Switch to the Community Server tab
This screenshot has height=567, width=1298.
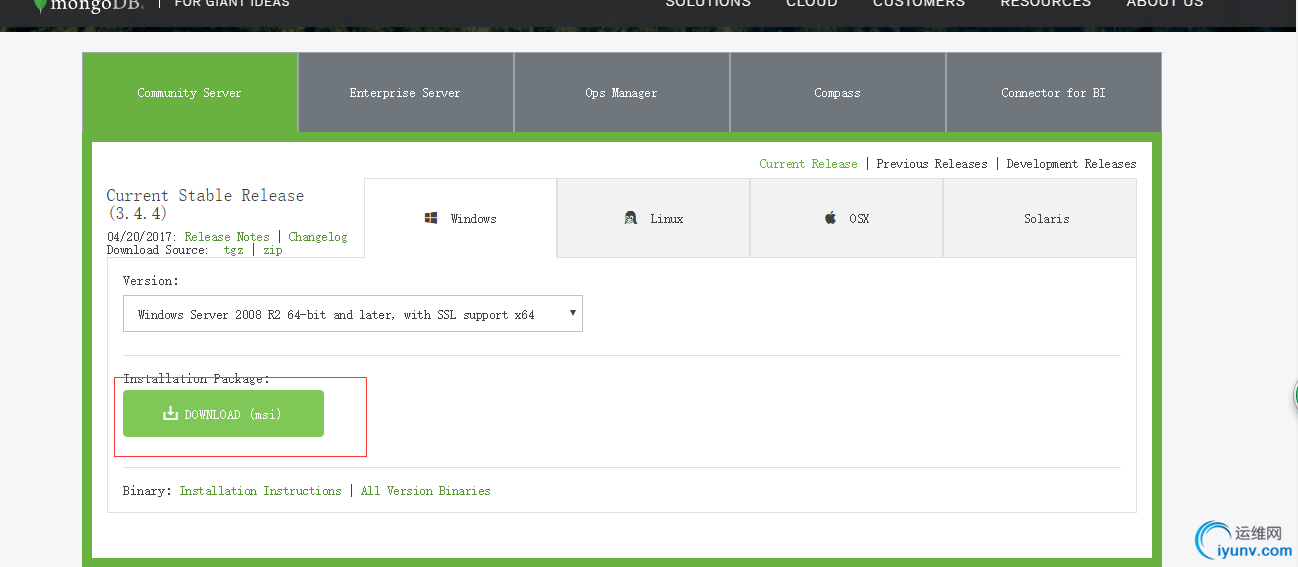[190, 93]
